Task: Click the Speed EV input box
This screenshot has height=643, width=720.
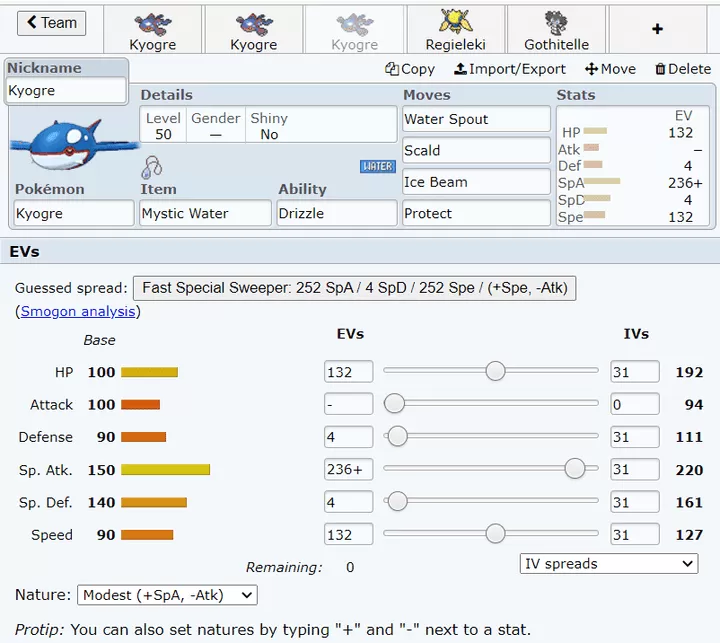Action: click(x=349, y=535)
